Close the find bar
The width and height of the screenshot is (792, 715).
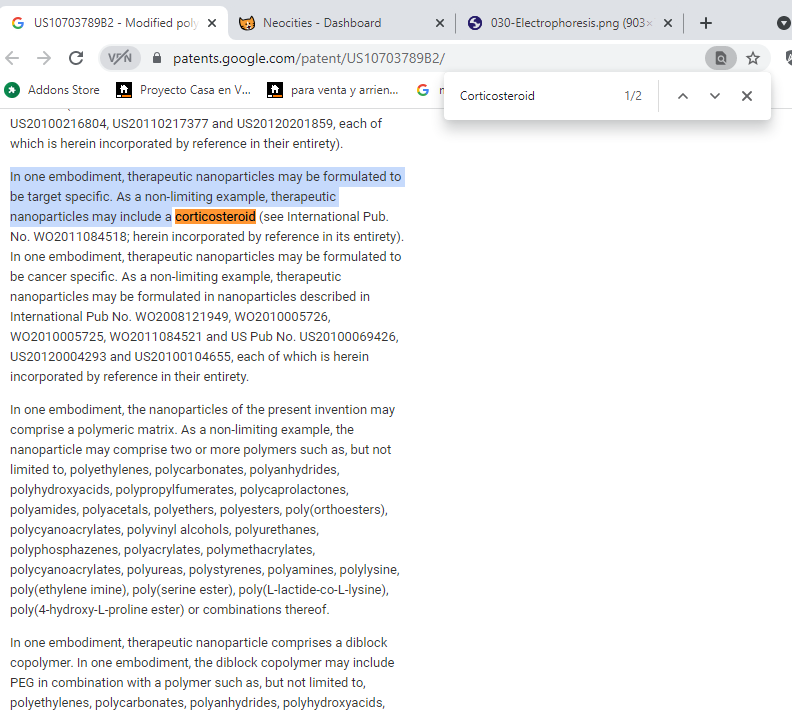click(x=746, y=96)
